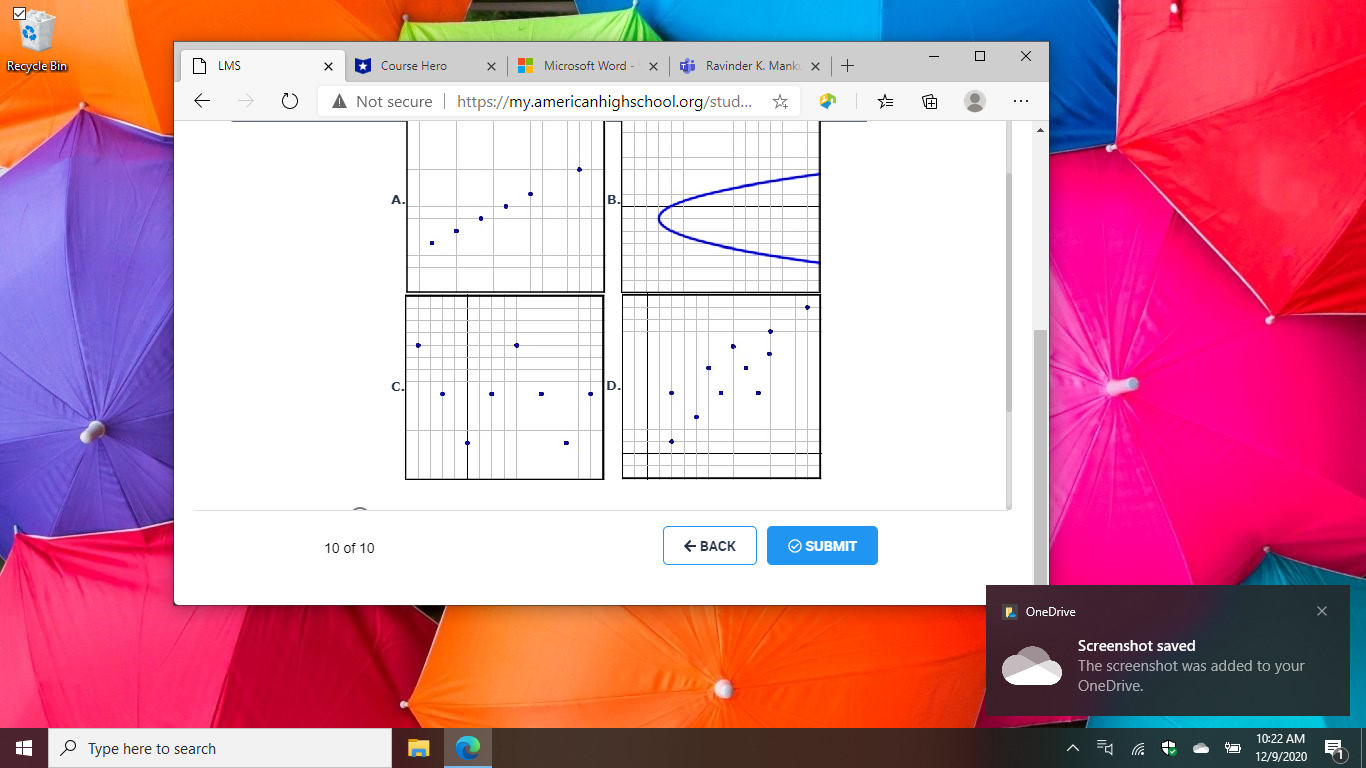Open File Explorer from the taskbar

[x=418, y=748]
